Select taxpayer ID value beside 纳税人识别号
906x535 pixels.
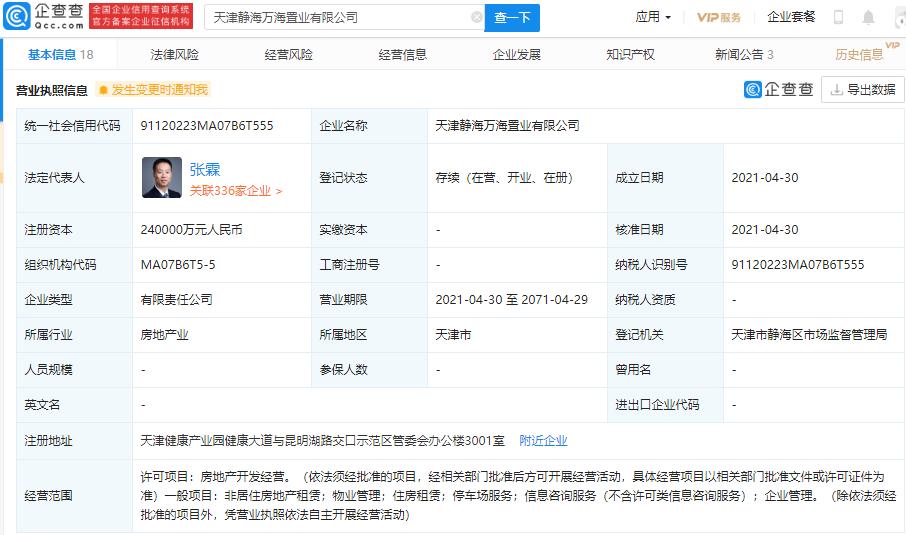click(x=798, y=265)
